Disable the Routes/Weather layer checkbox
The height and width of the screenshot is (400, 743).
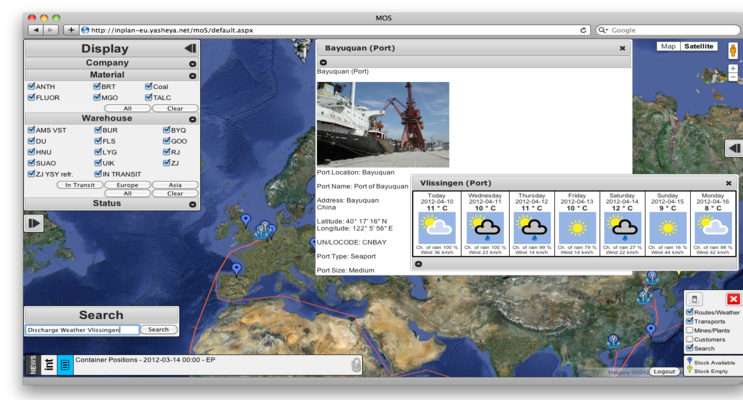[x=690, y=312]
